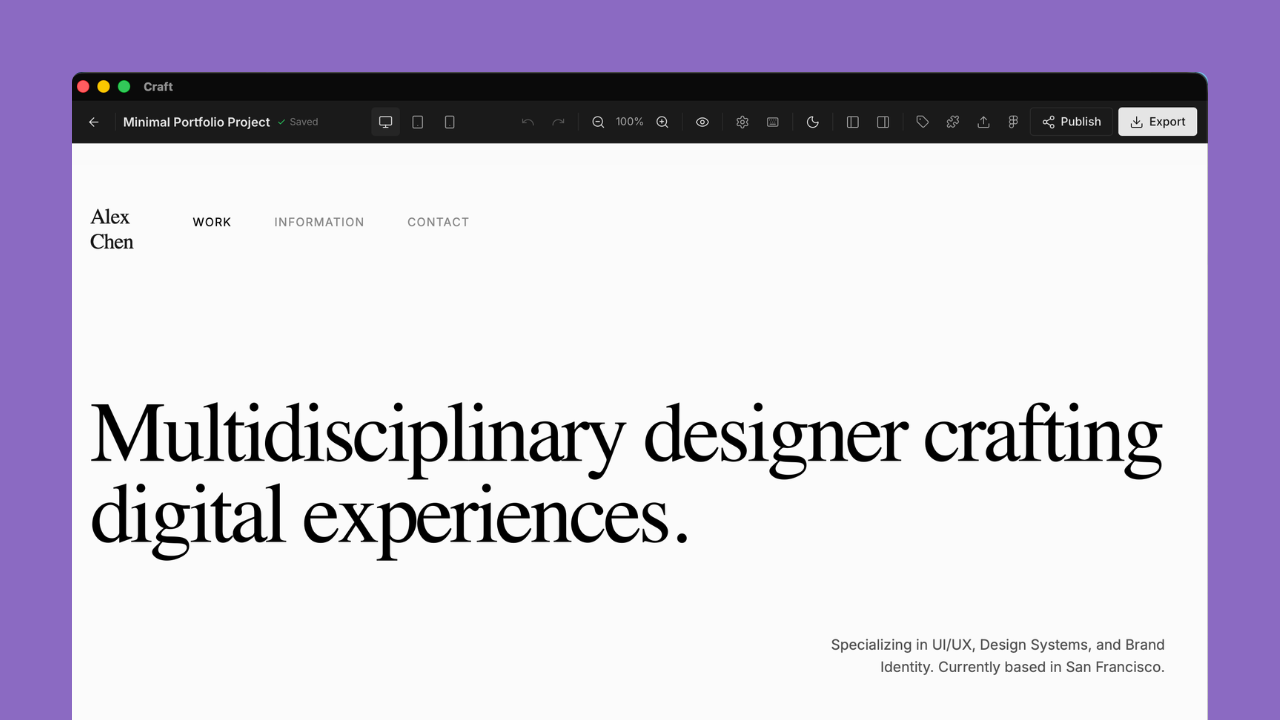This screenshot has height=720, width=1280.
Task: Click the redo arrow icon
Action: (559, 121)
